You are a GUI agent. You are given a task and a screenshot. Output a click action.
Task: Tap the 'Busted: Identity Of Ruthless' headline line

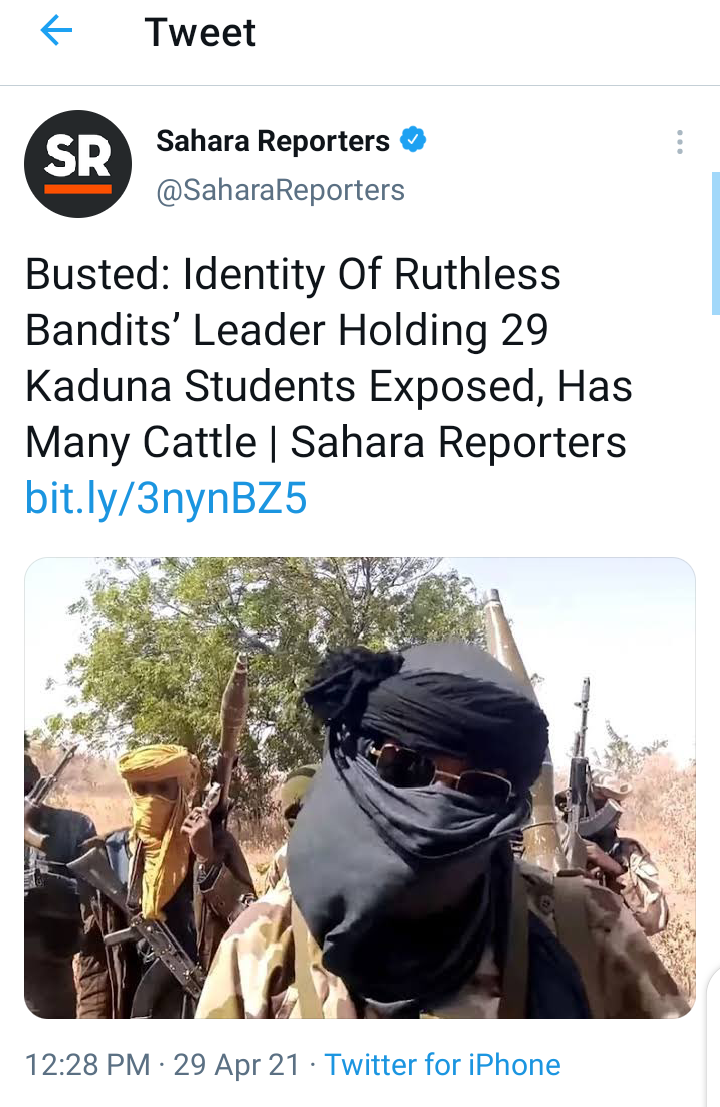(293, 274)
